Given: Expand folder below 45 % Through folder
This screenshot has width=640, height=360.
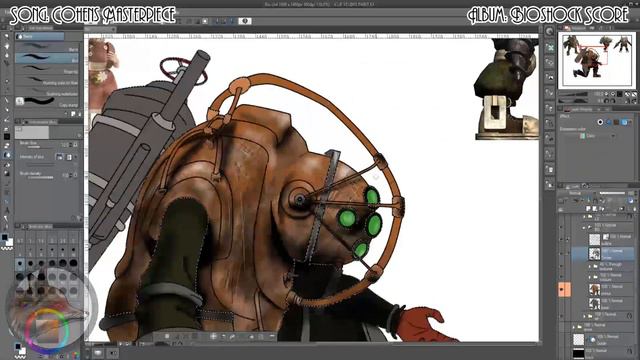Looking at the screenshot, I should pos(589,277).
